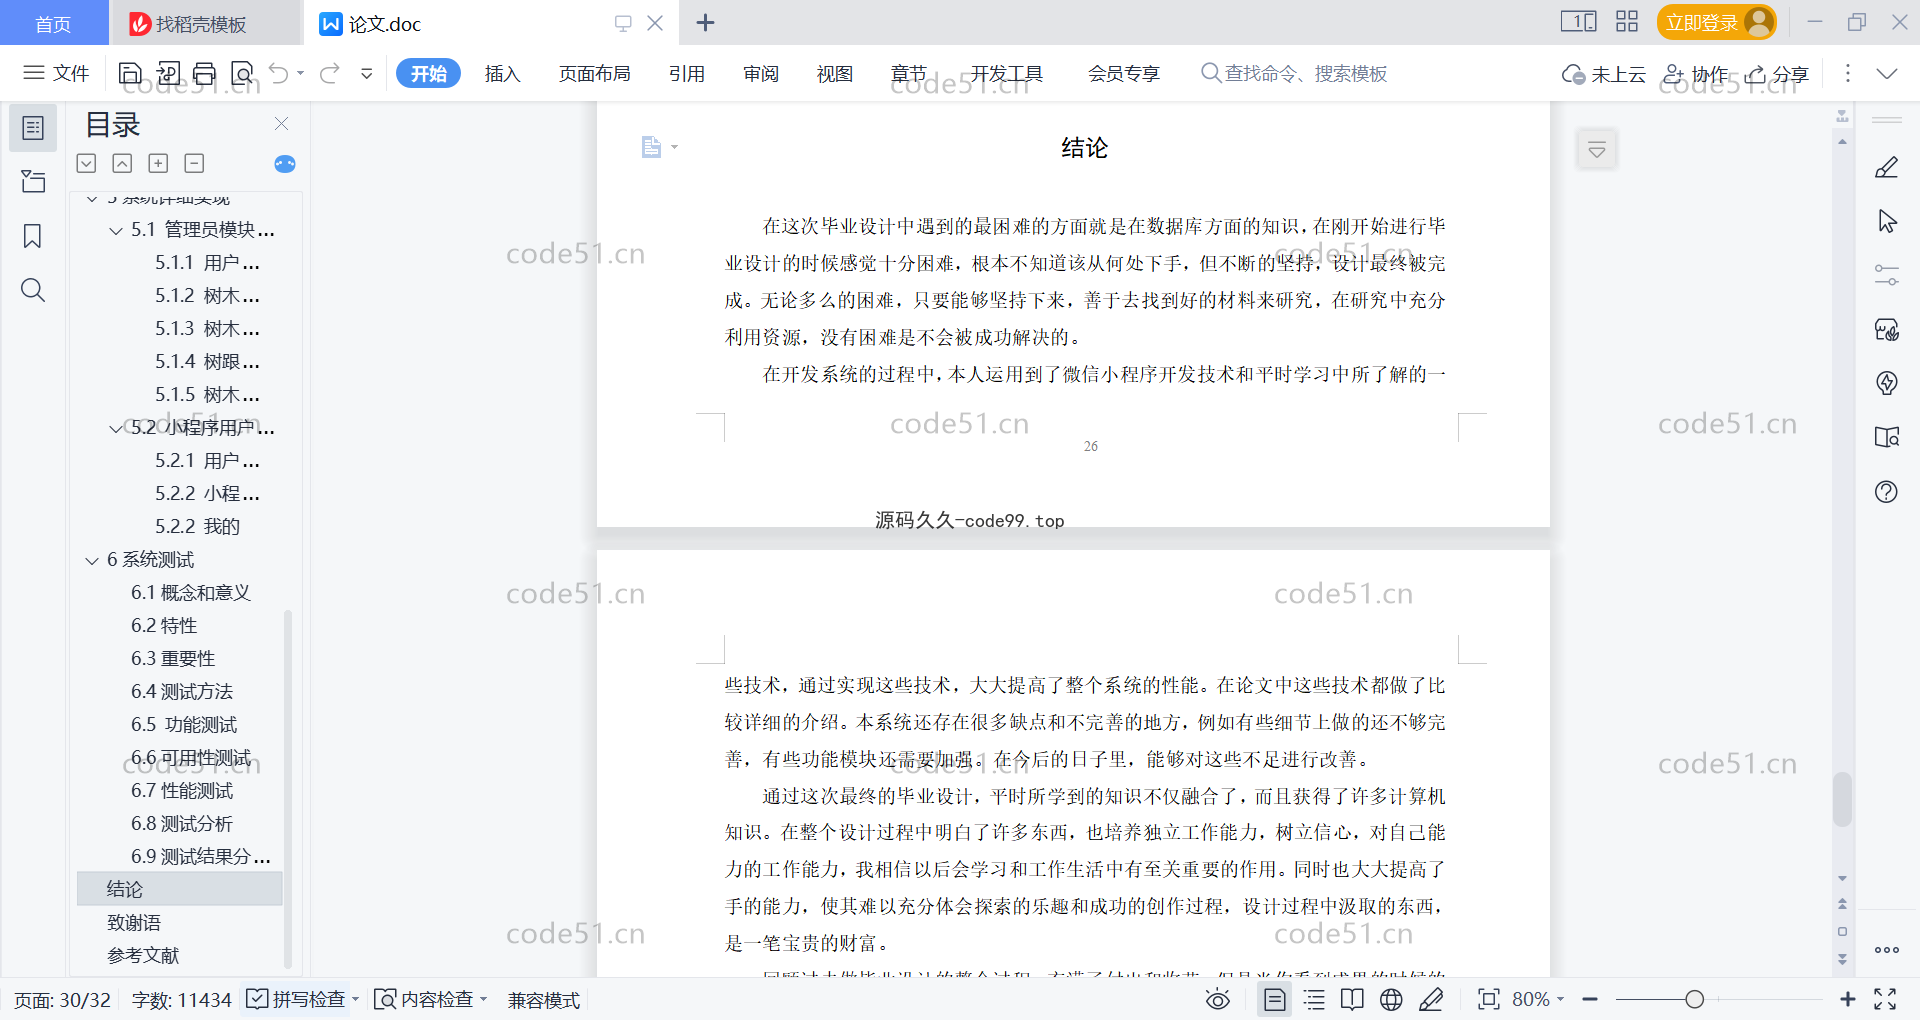The height and width of the screenshot is (1020, 1920).
Task: Toggle 拼写检查 spell check
Action: [x=302, y=999]
